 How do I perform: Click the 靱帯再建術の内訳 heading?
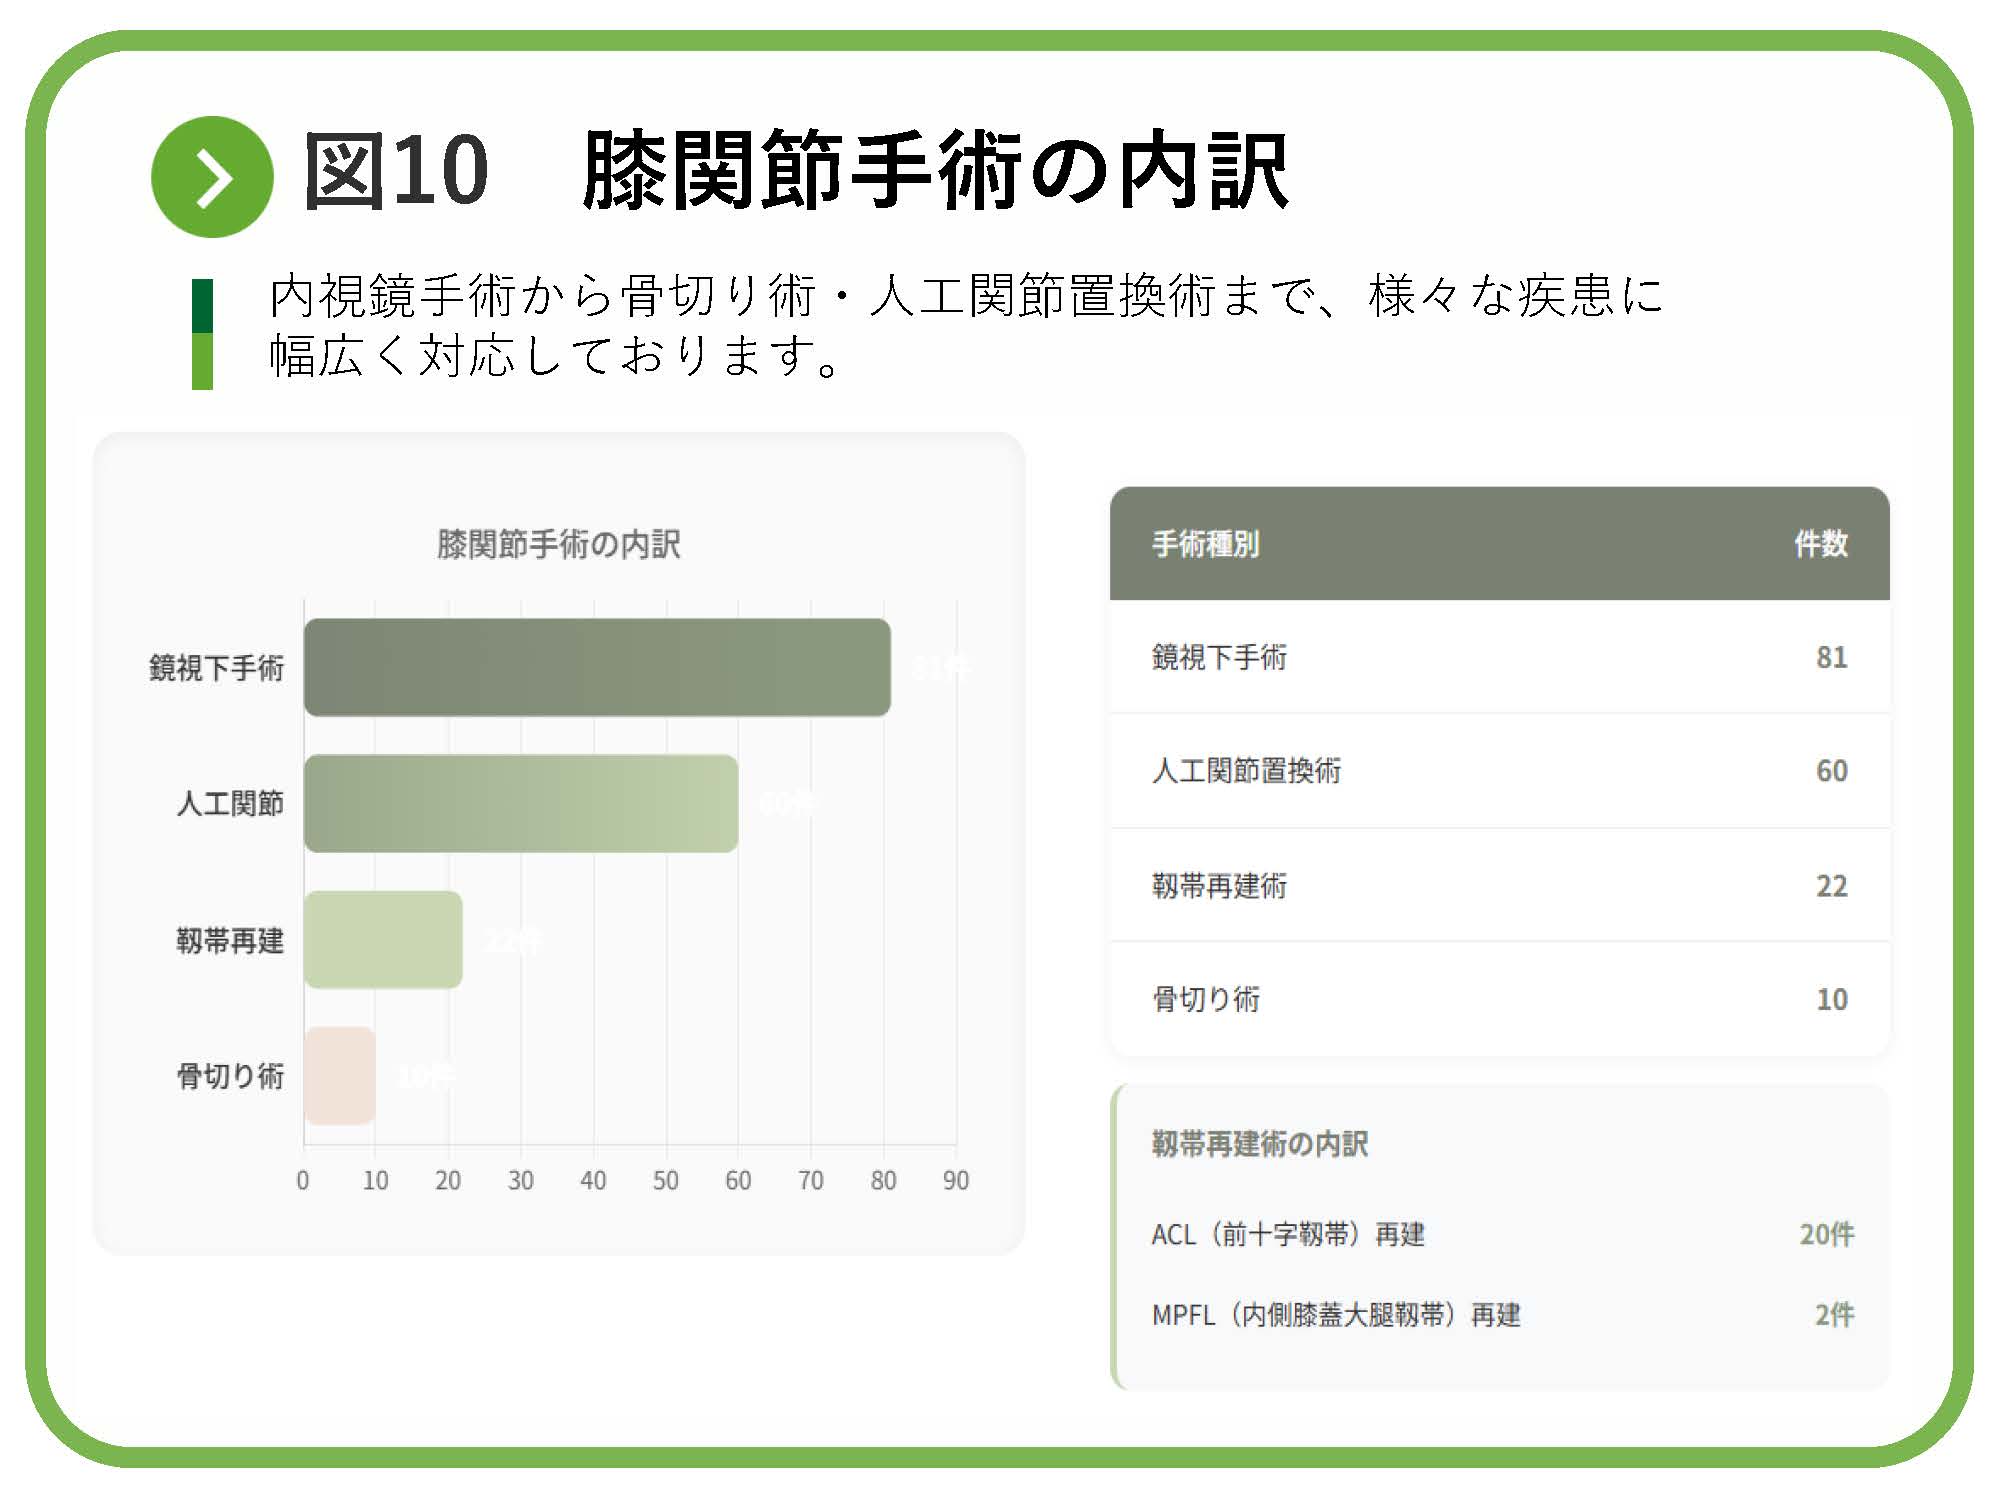pyautogui.click(x=1259, y=1143)
